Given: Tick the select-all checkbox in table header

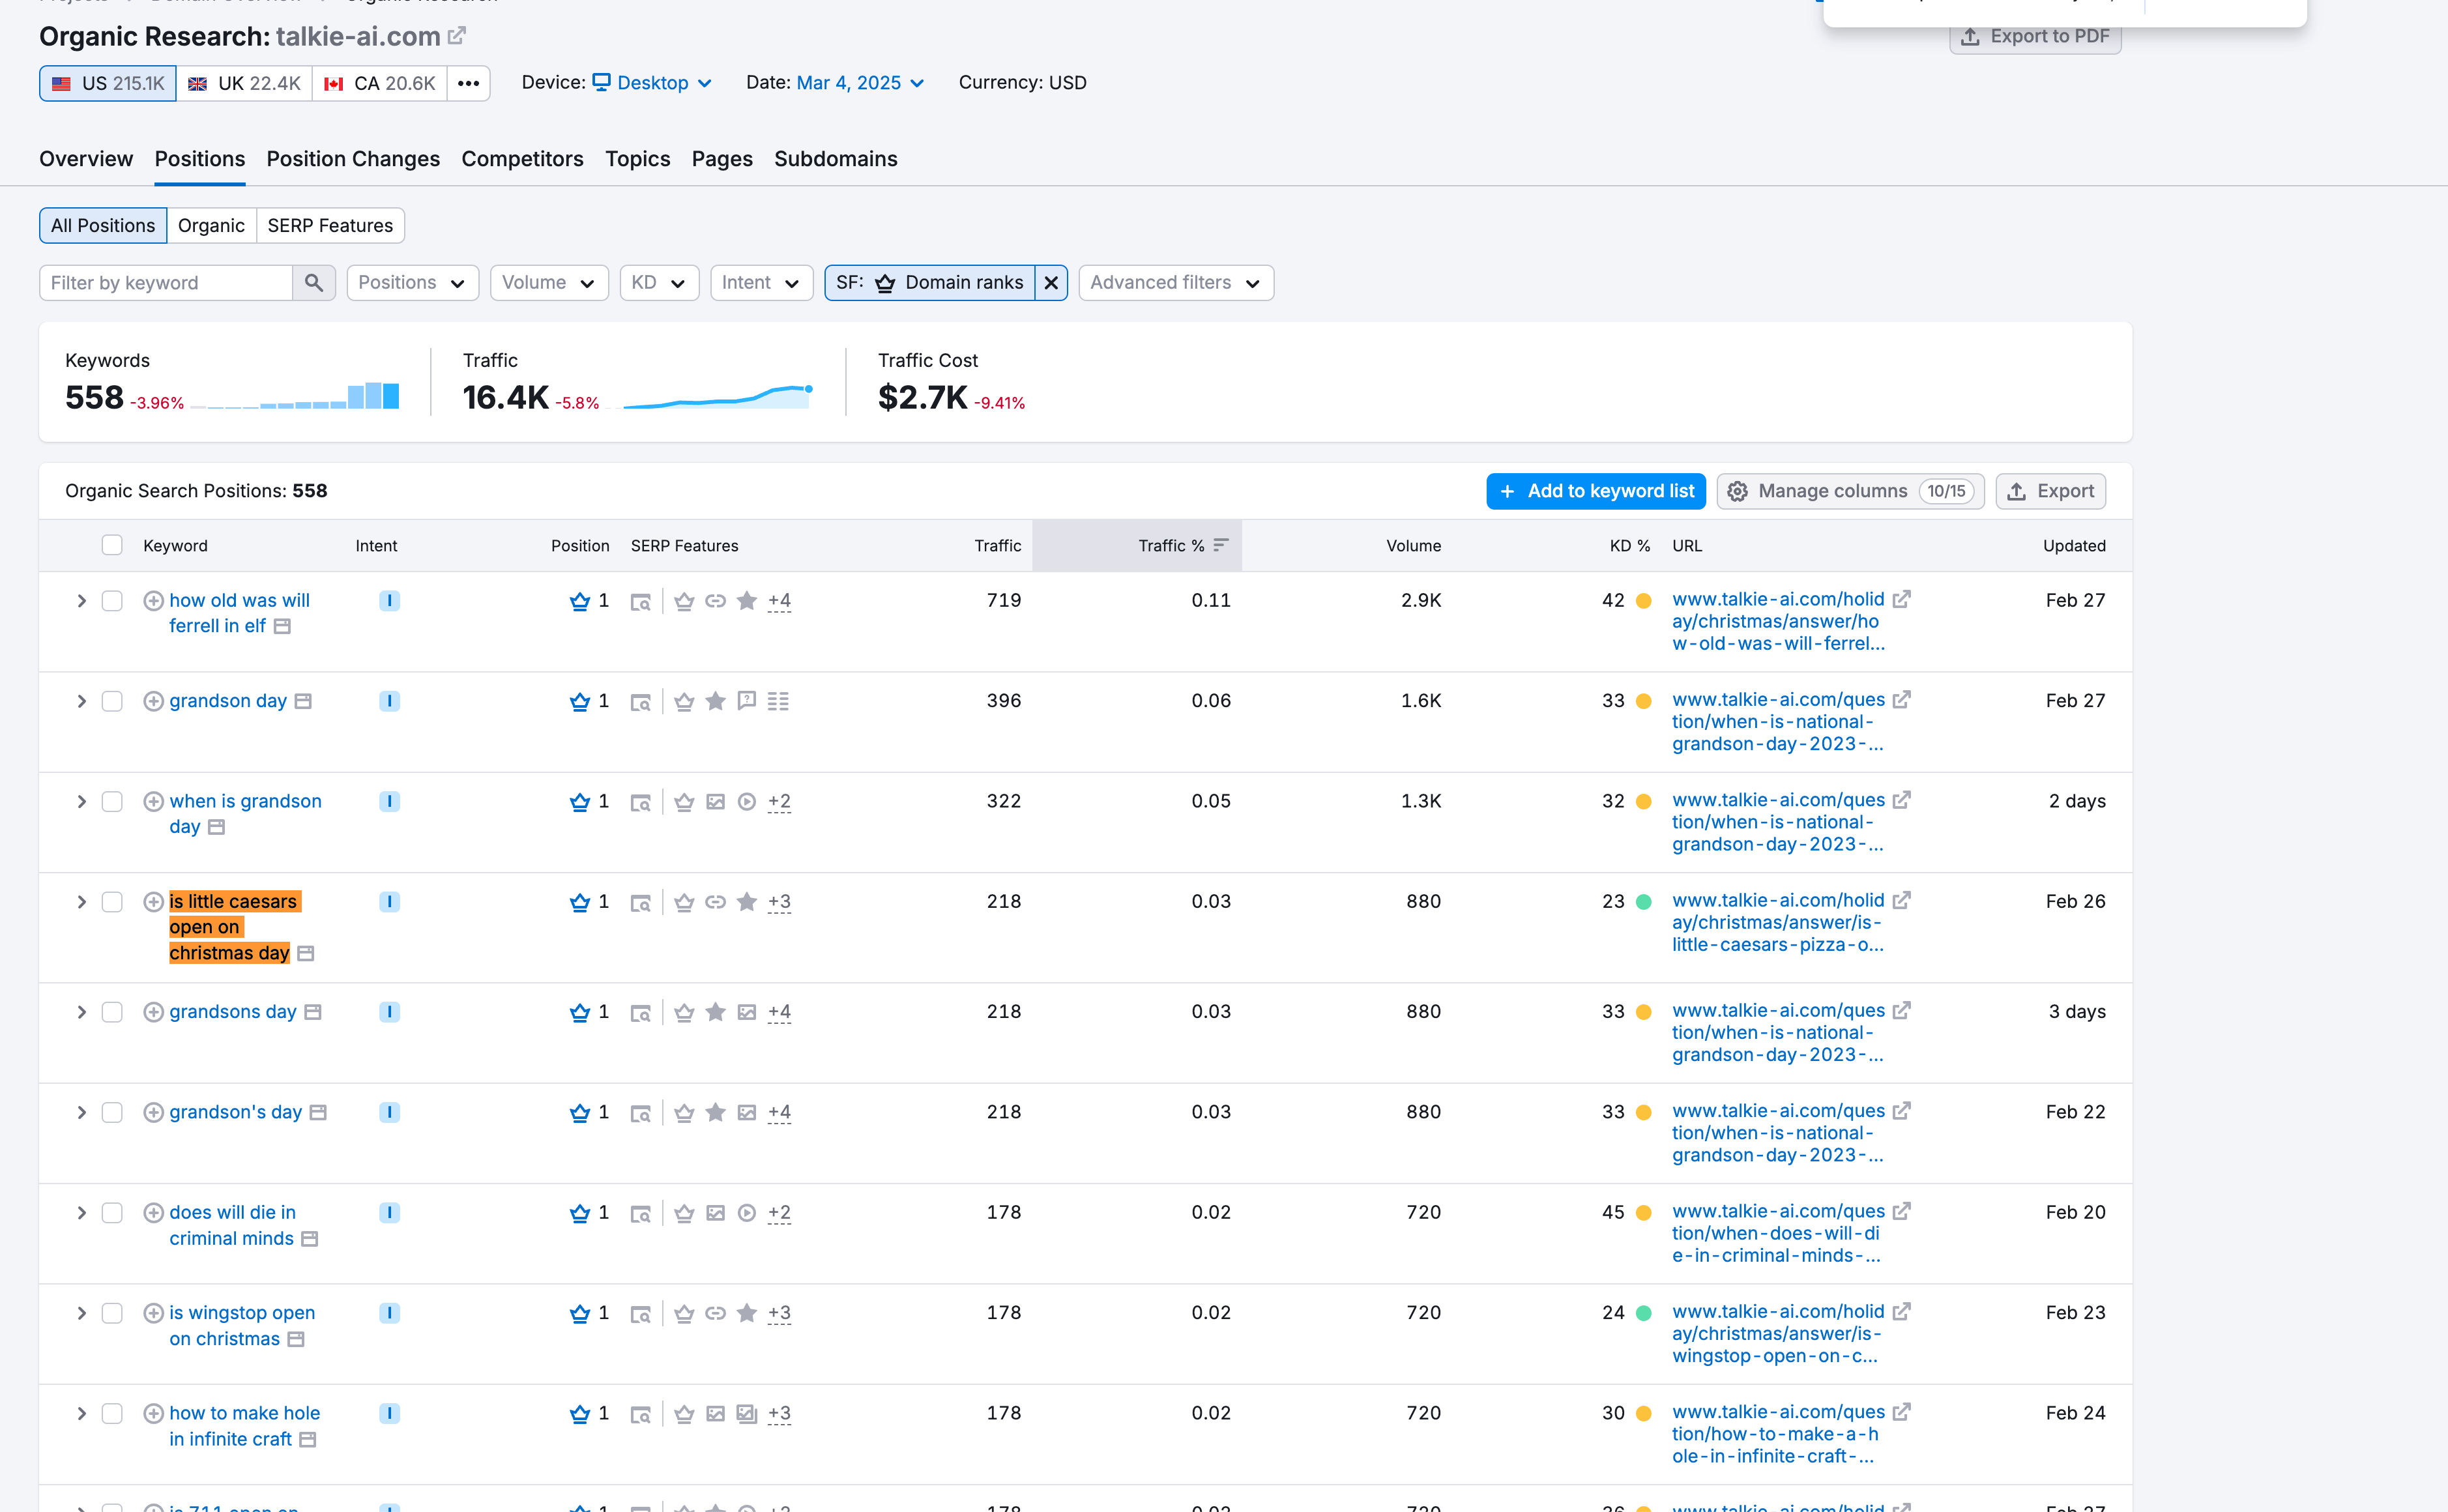Looking at the screenshot, I should click(112, 545).
